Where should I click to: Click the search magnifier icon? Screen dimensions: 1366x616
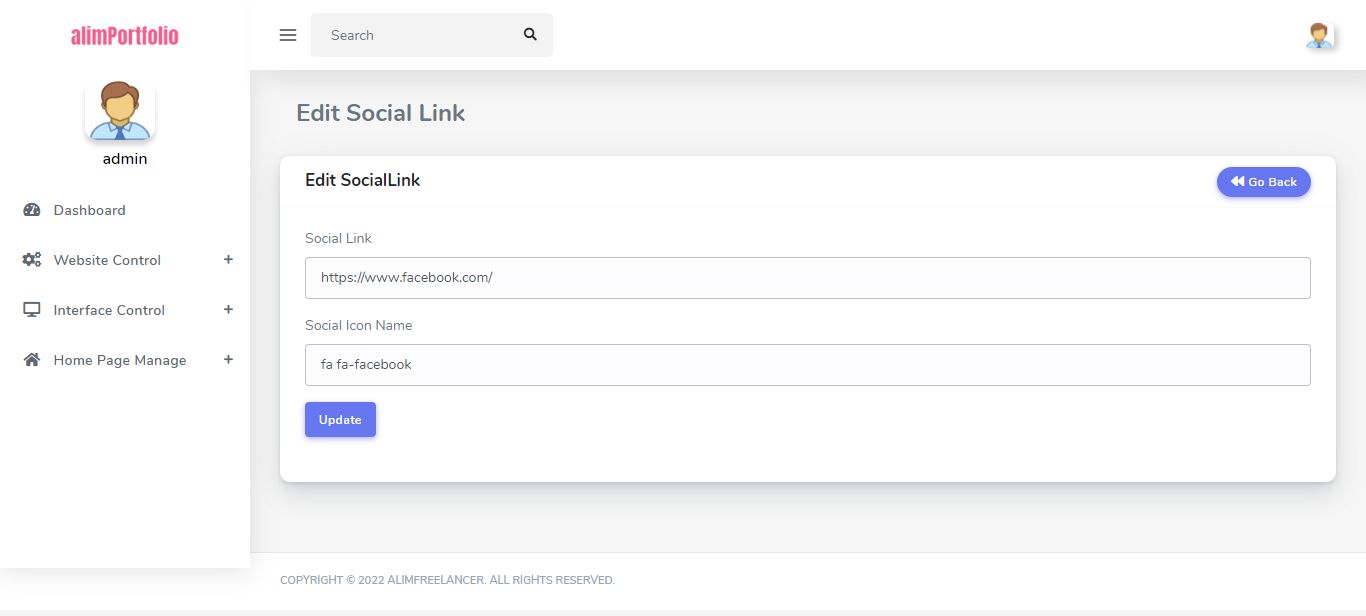tap(530, 35)
